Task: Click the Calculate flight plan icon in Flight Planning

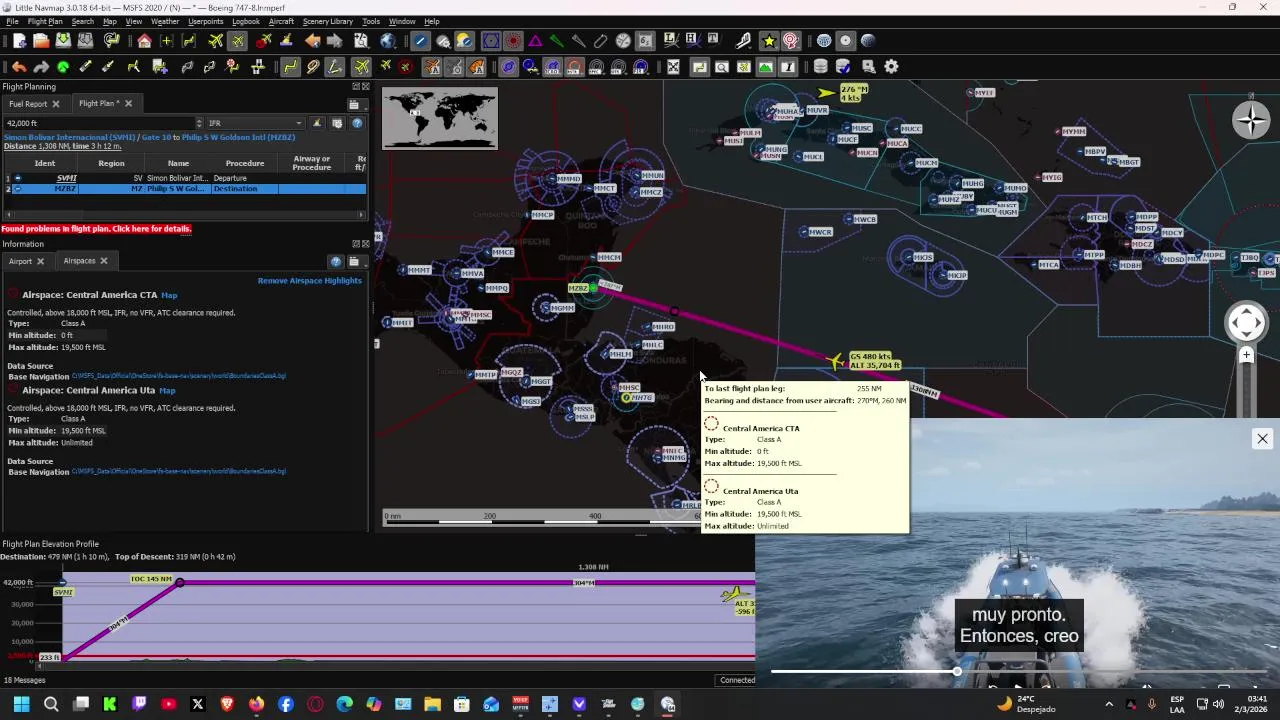Action: (316, 123)
